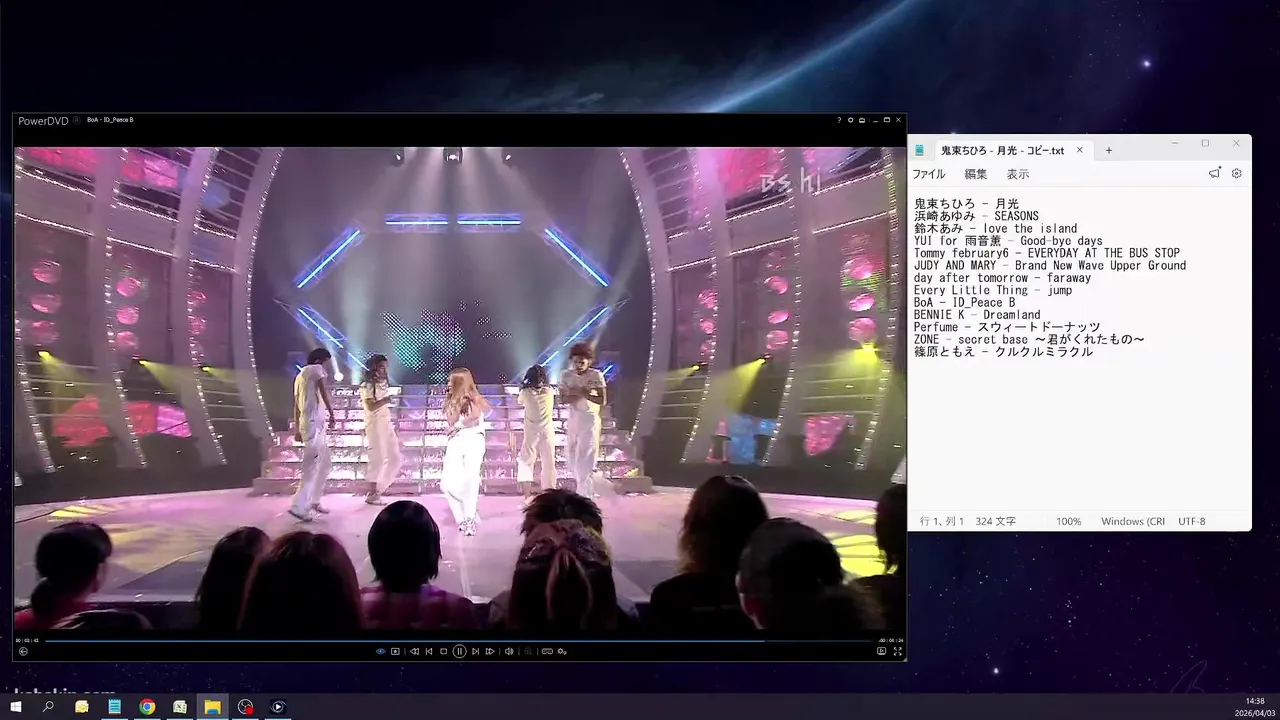Image resolution: width=1280 pixels, height=720 pixels.
Task: Click the PowerDVD logo title
Action: point(43,120)
